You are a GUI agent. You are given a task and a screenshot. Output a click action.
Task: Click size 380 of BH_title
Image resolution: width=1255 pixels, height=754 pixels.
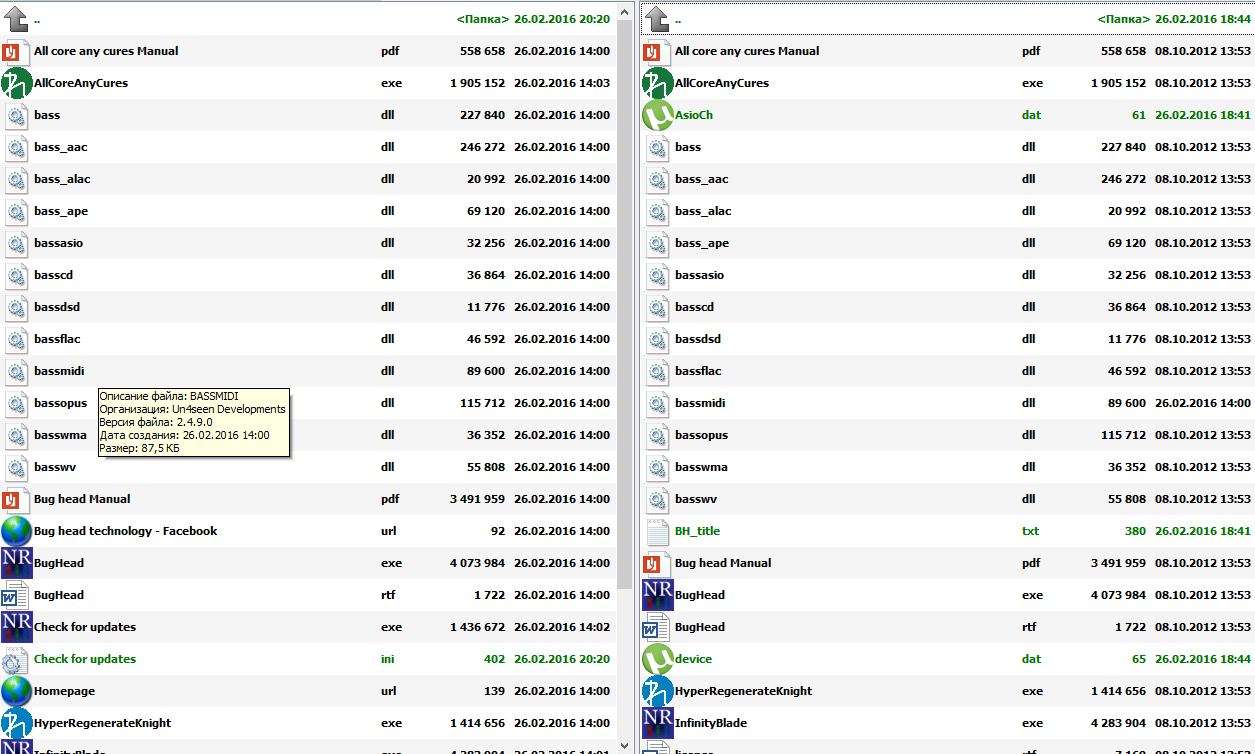pos(1135,531)
